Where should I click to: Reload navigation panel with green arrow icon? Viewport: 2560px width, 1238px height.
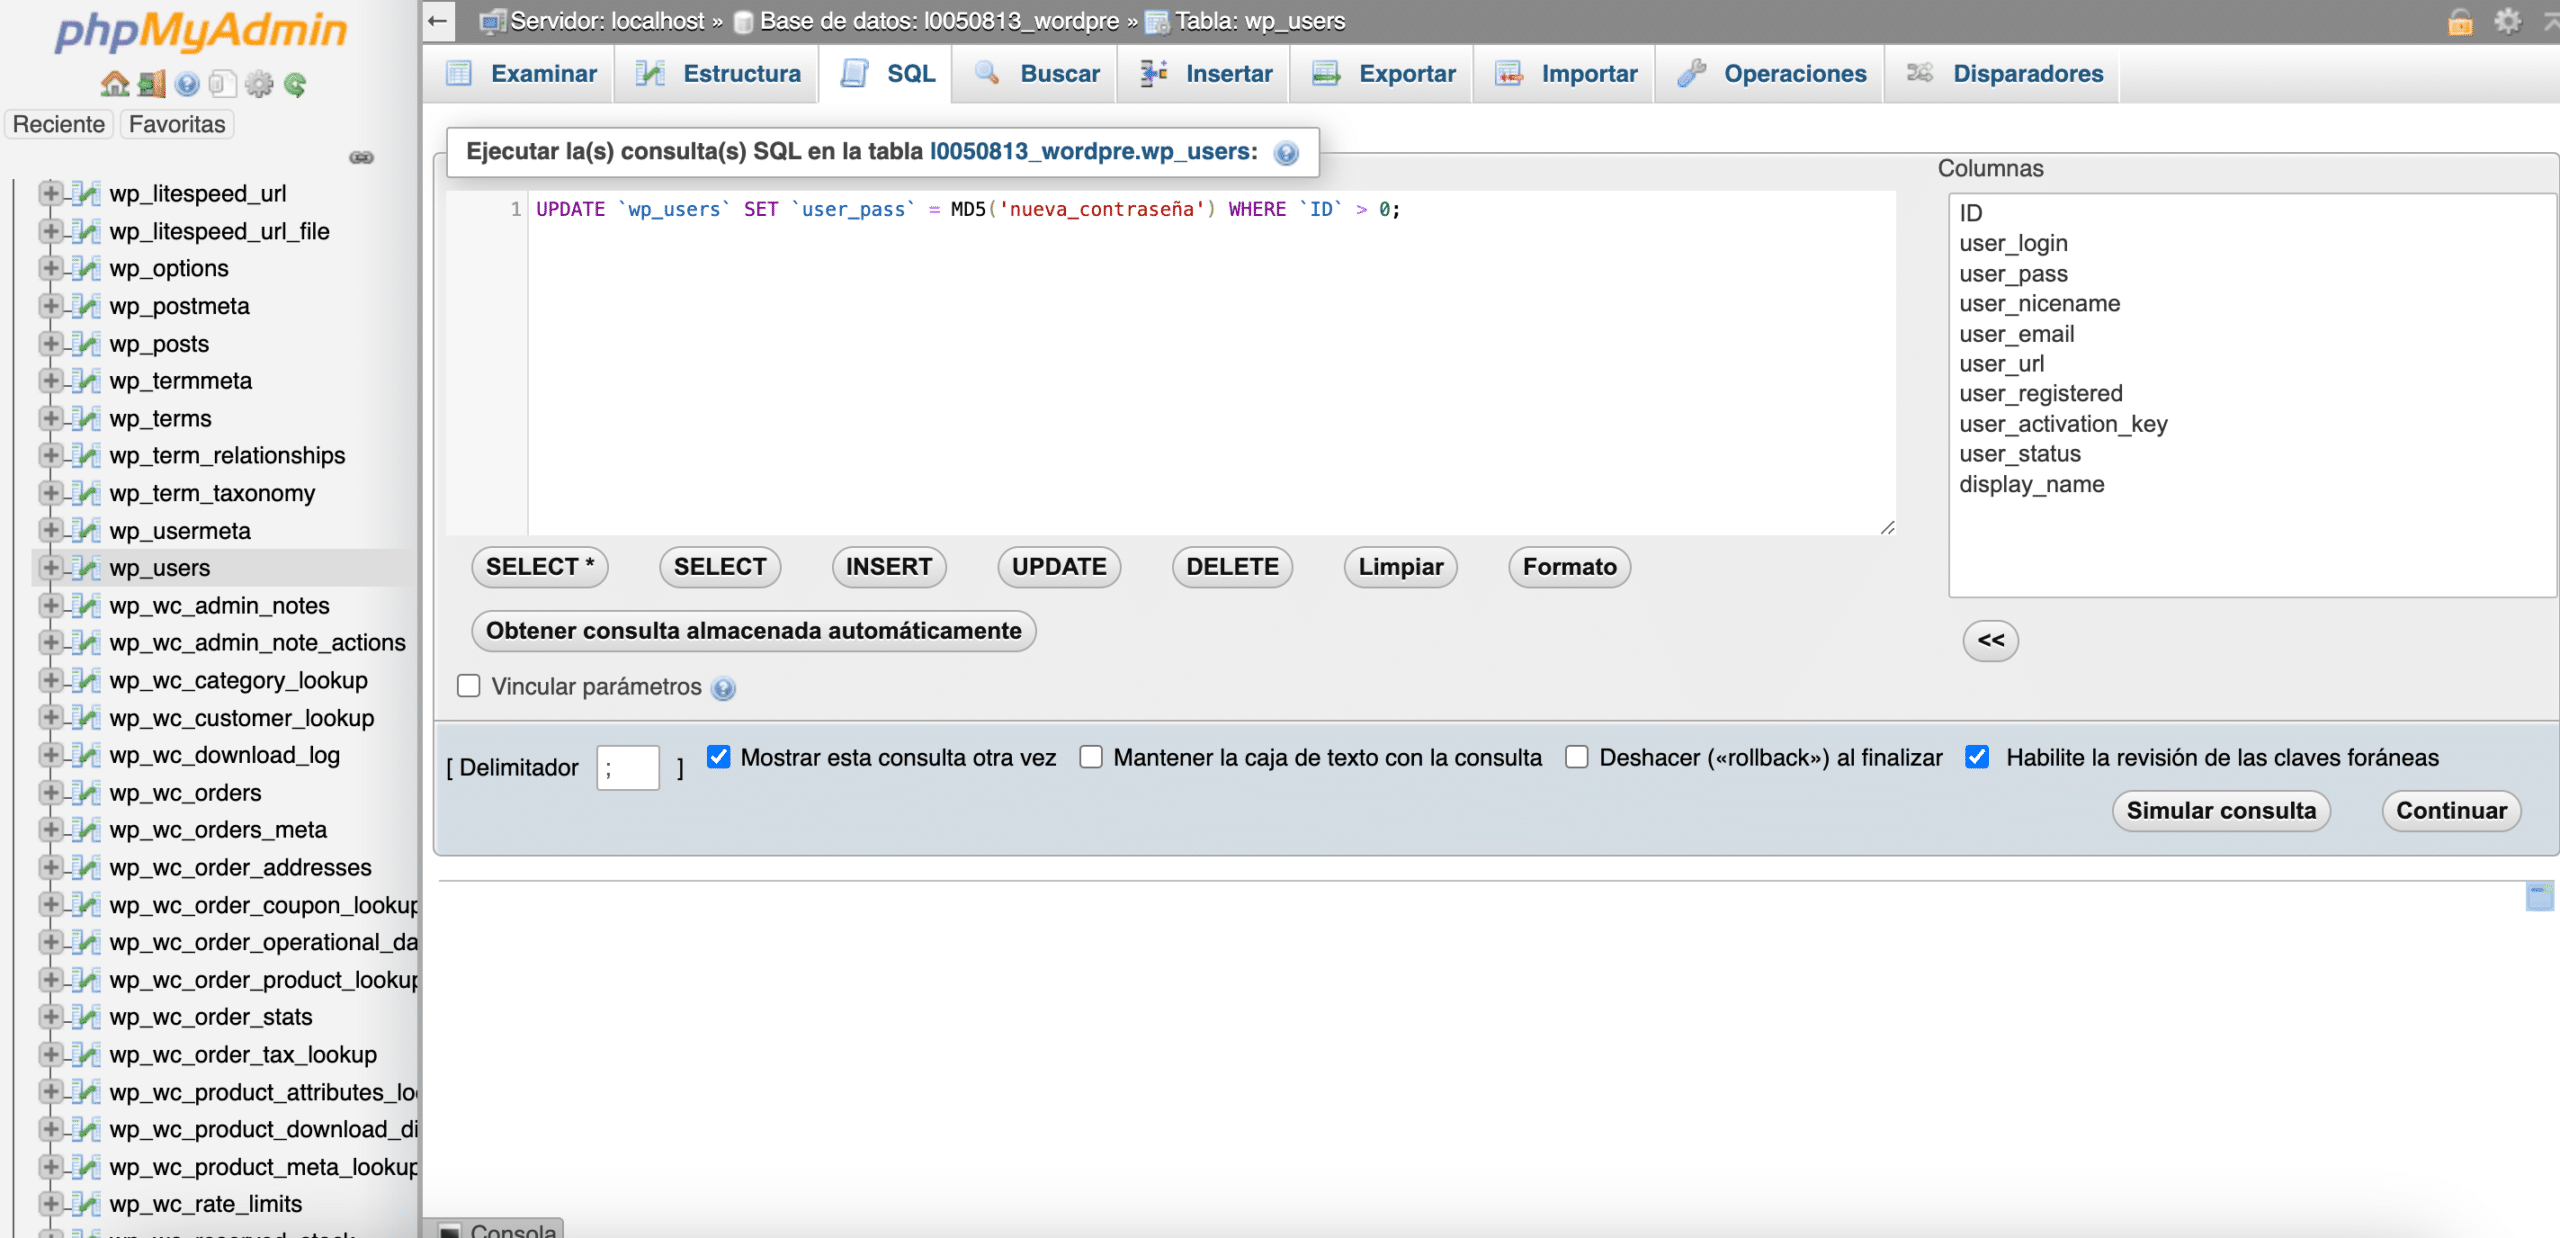[x=295, y=84]
